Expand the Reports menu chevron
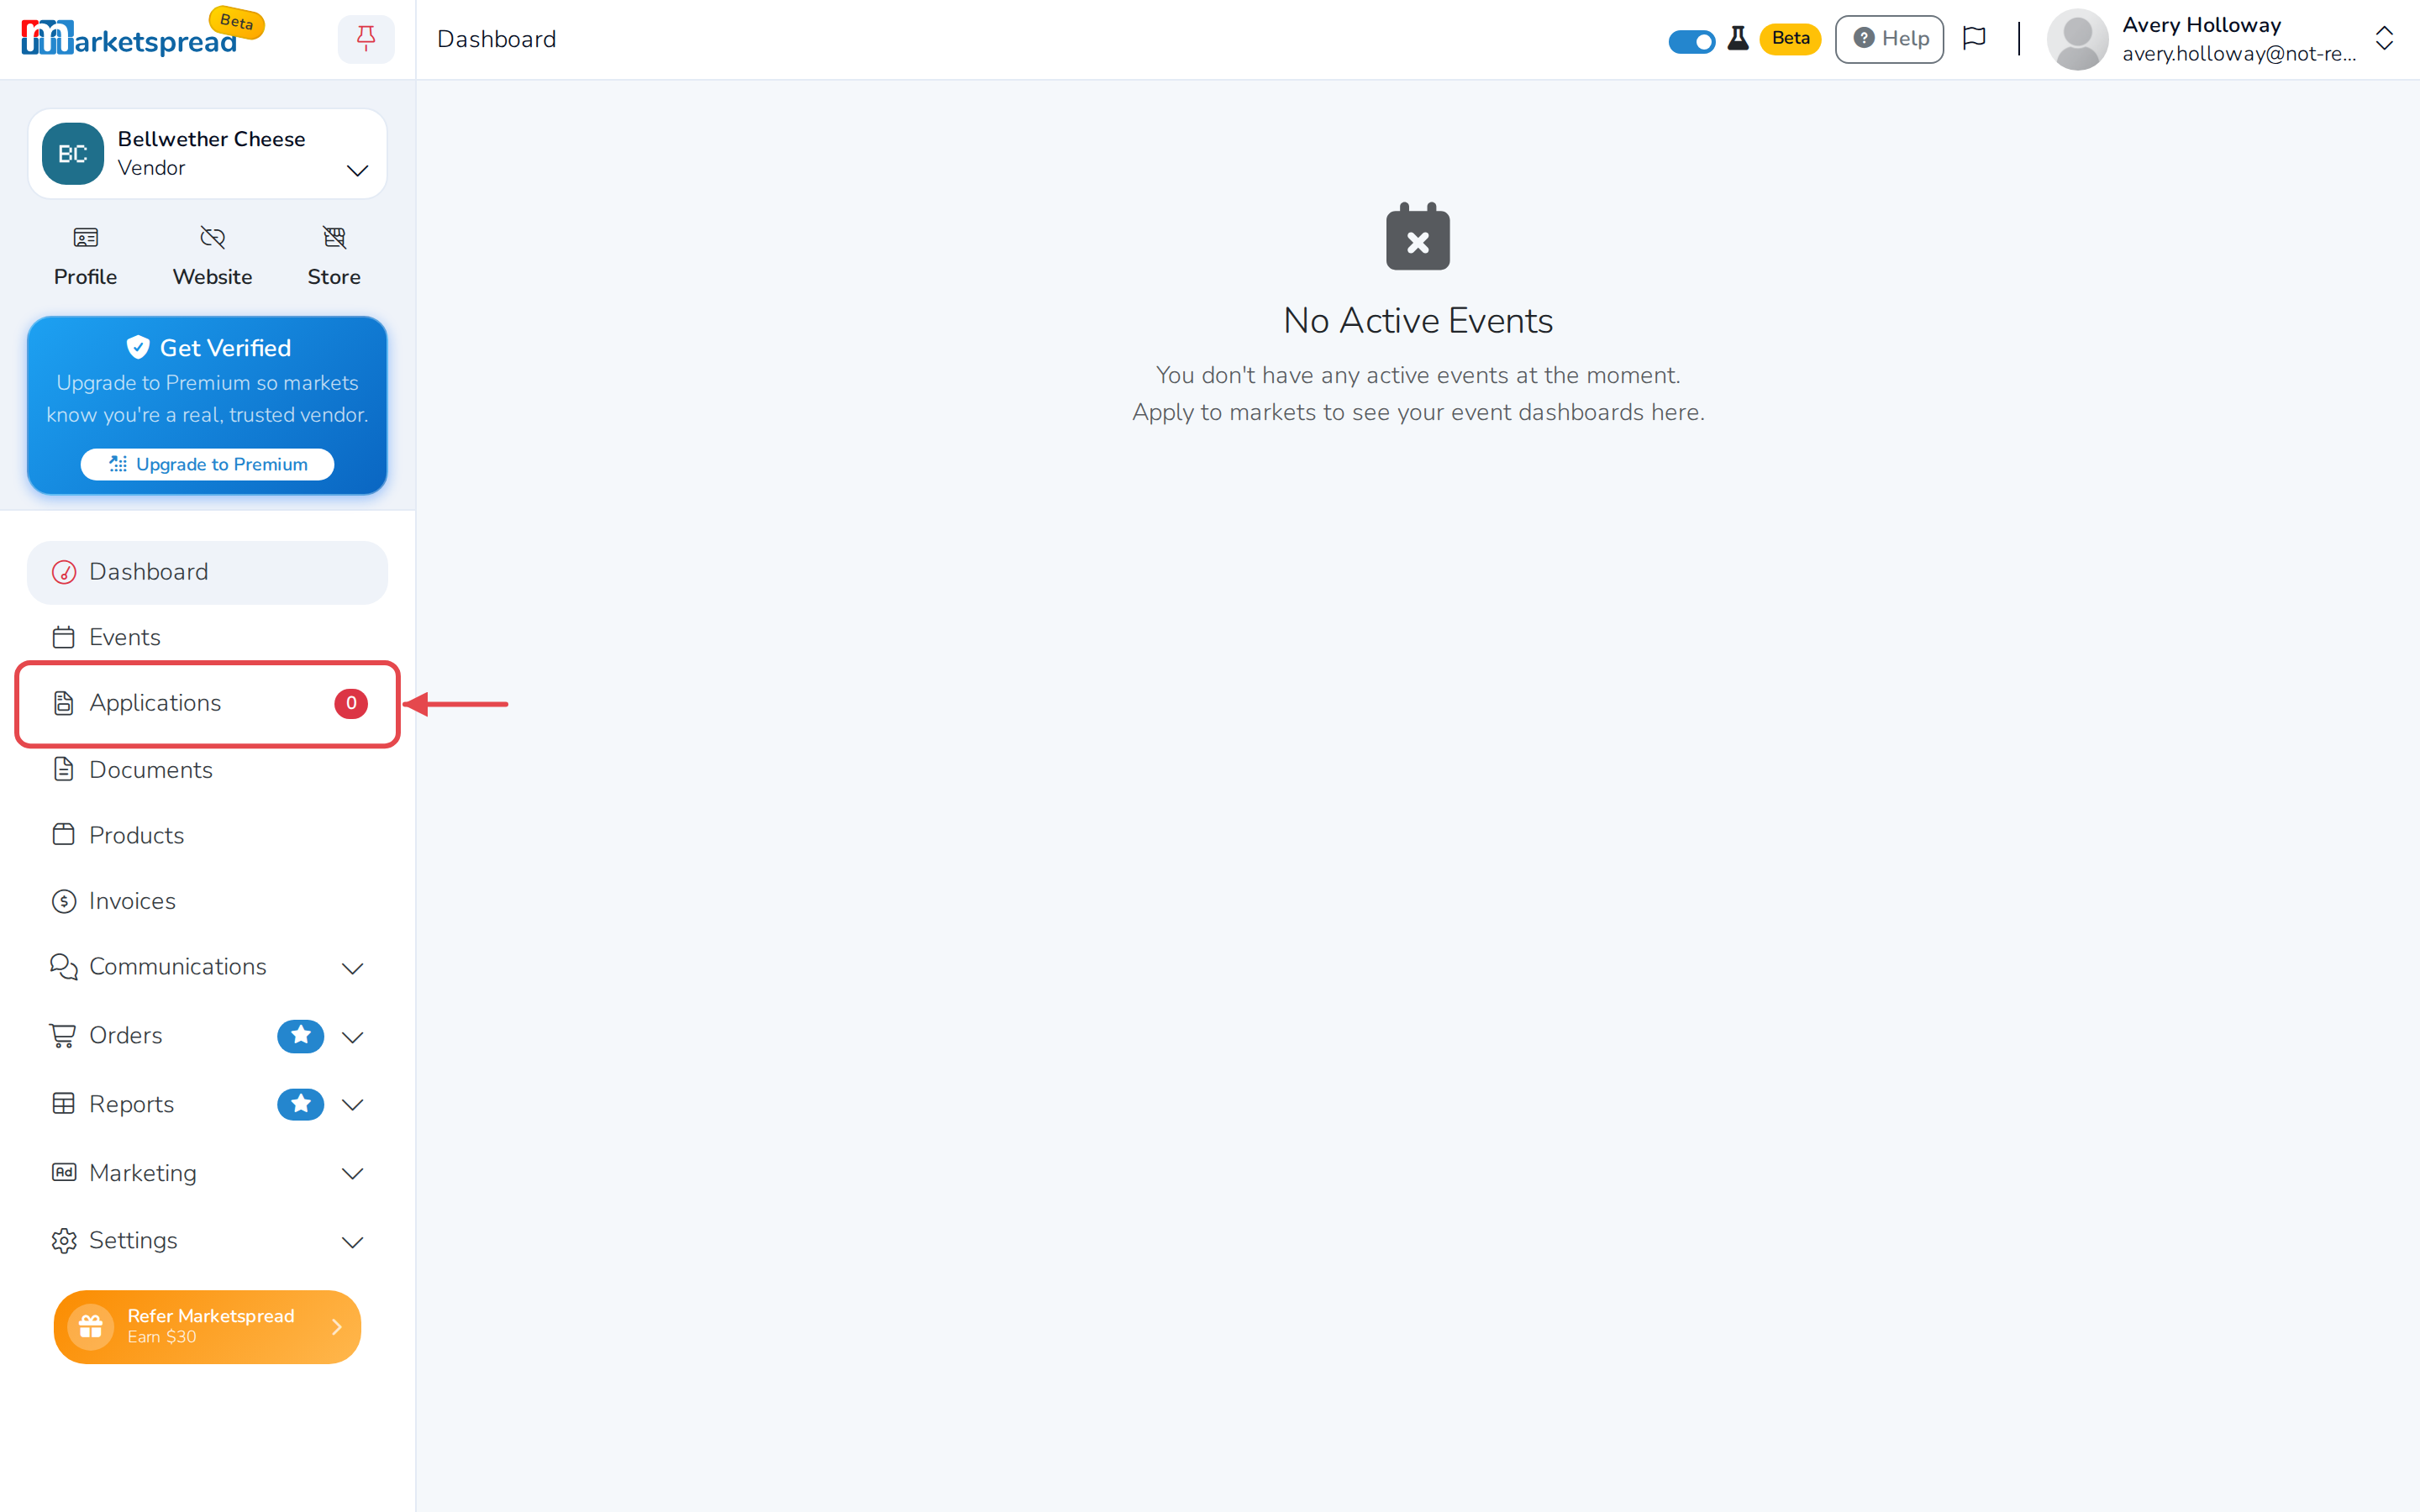This screenshot has width=2420, height=1512. 352,1105
